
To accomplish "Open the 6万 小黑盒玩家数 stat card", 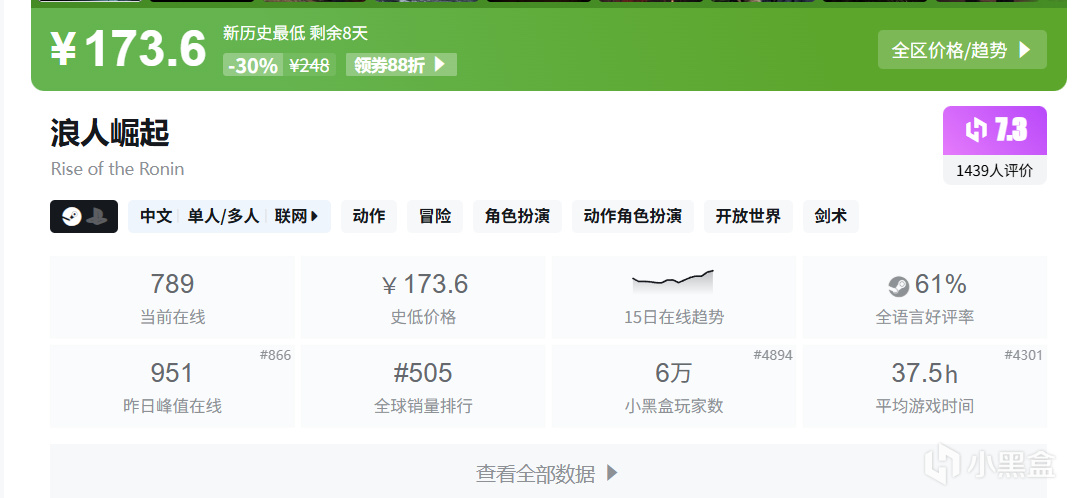I will 674,386.
